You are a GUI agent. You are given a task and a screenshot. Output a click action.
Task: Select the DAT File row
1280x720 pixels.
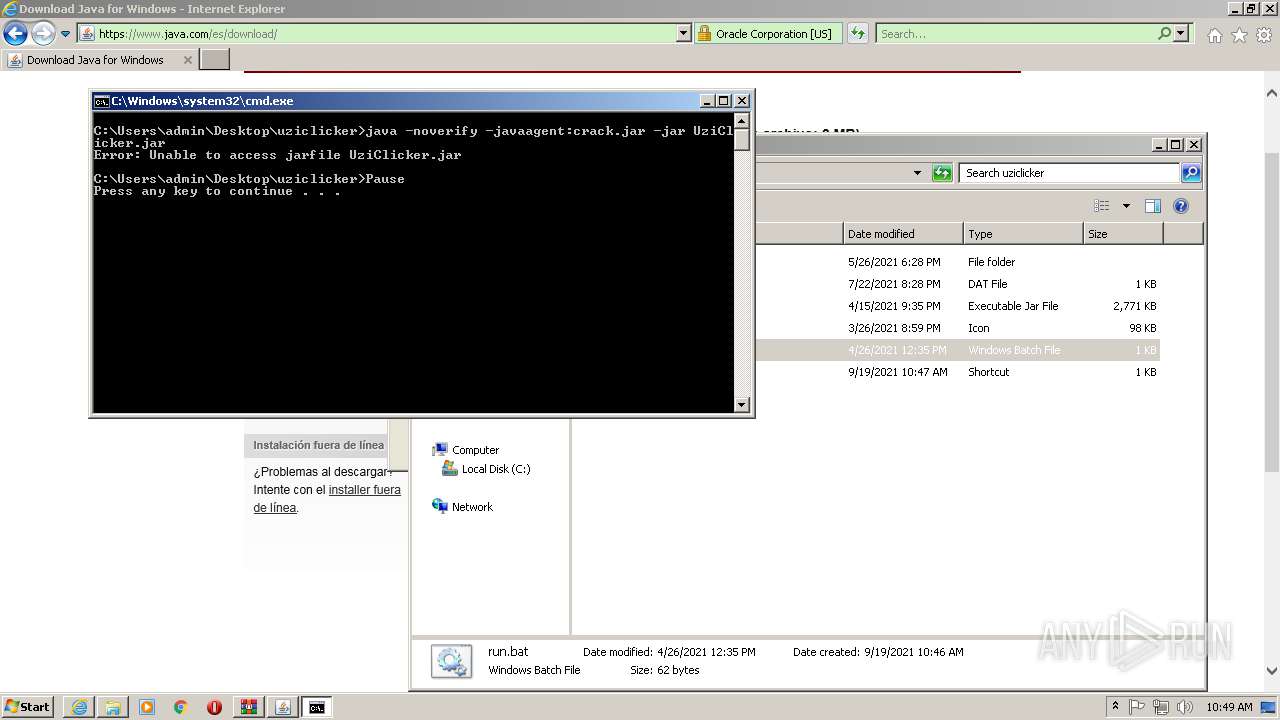tap(958, 284)
